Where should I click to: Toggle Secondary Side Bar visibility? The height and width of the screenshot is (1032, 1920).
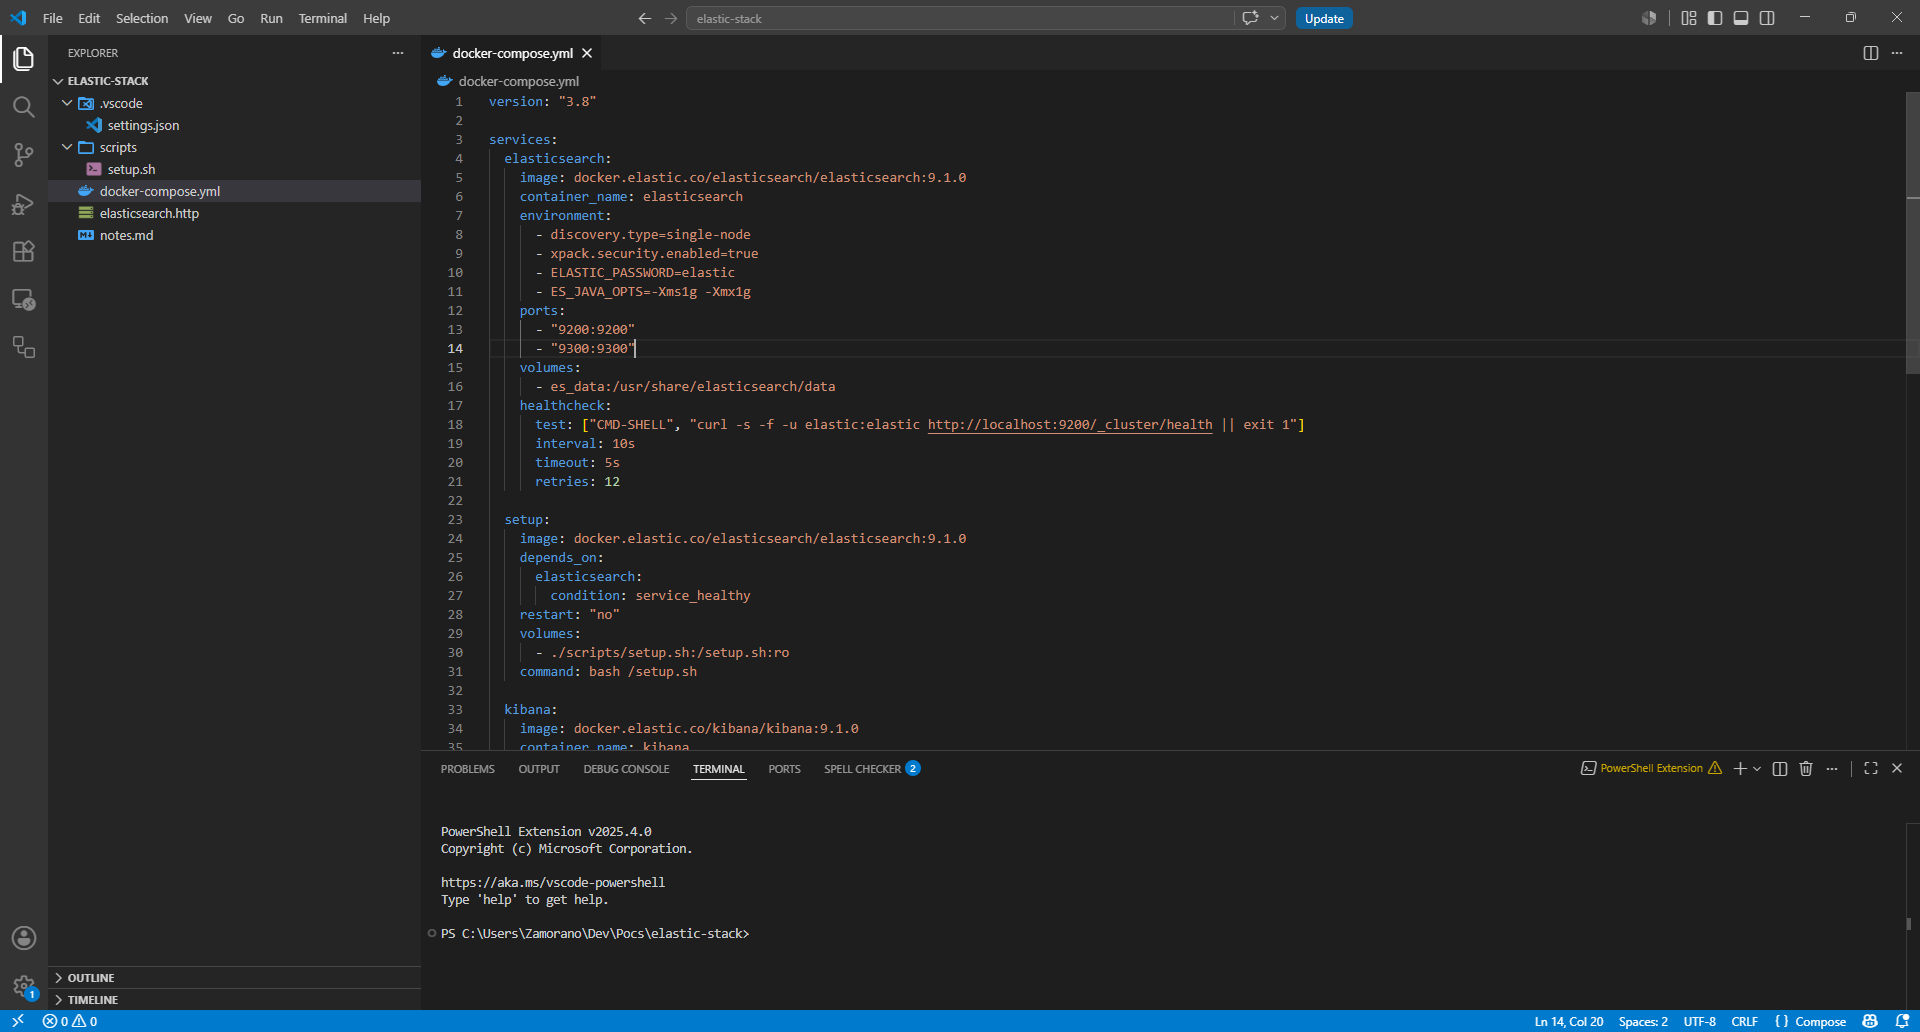(x=1767, y=18)
